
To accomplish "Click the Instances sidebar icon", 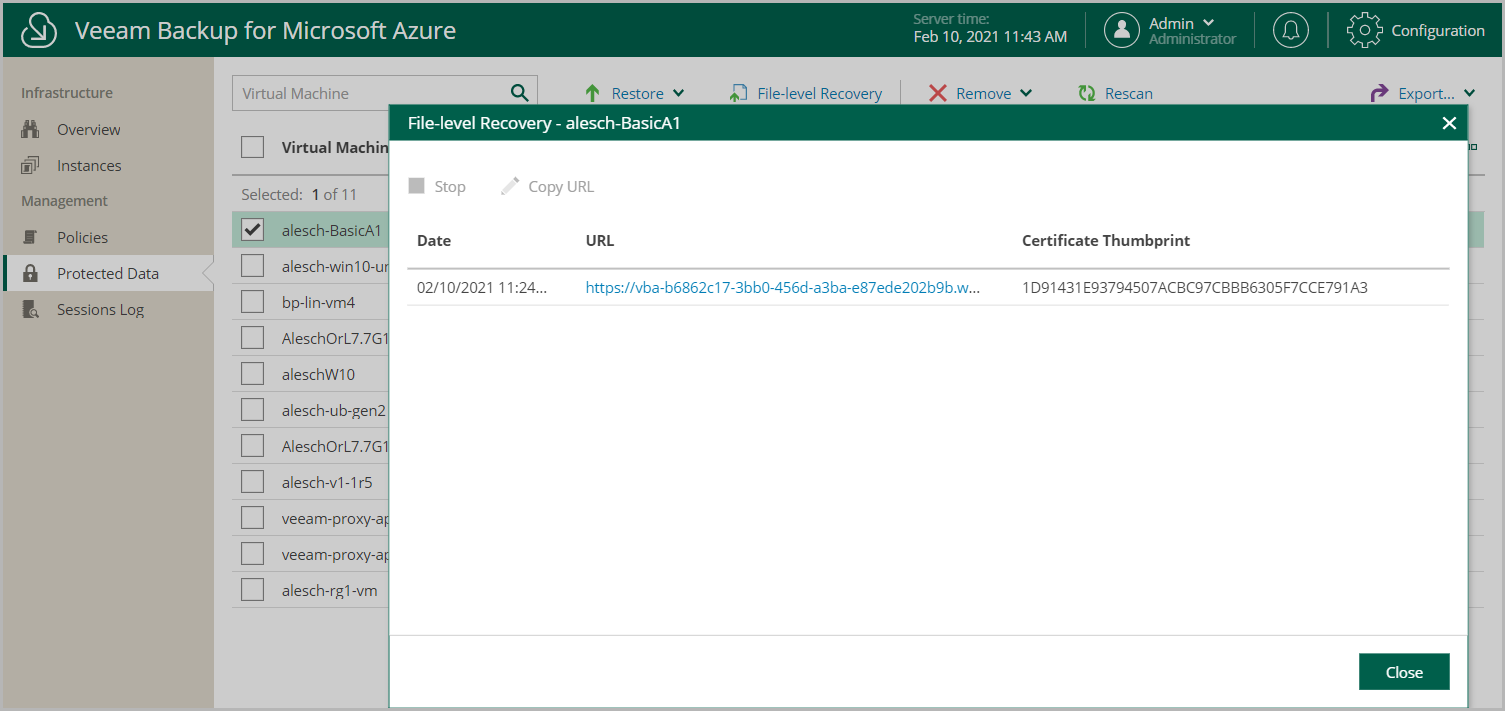I will pos(30,165).
